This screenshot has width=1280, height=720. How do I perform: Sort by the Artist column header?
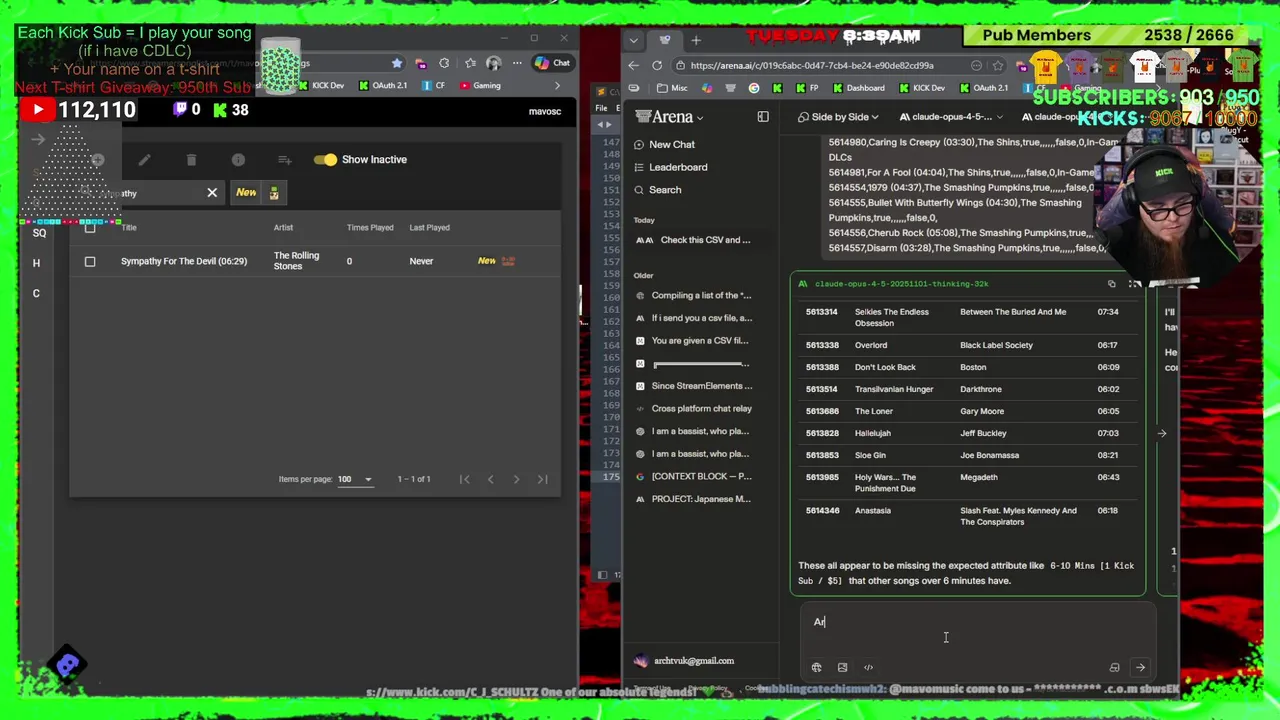[x=283, y=227]
